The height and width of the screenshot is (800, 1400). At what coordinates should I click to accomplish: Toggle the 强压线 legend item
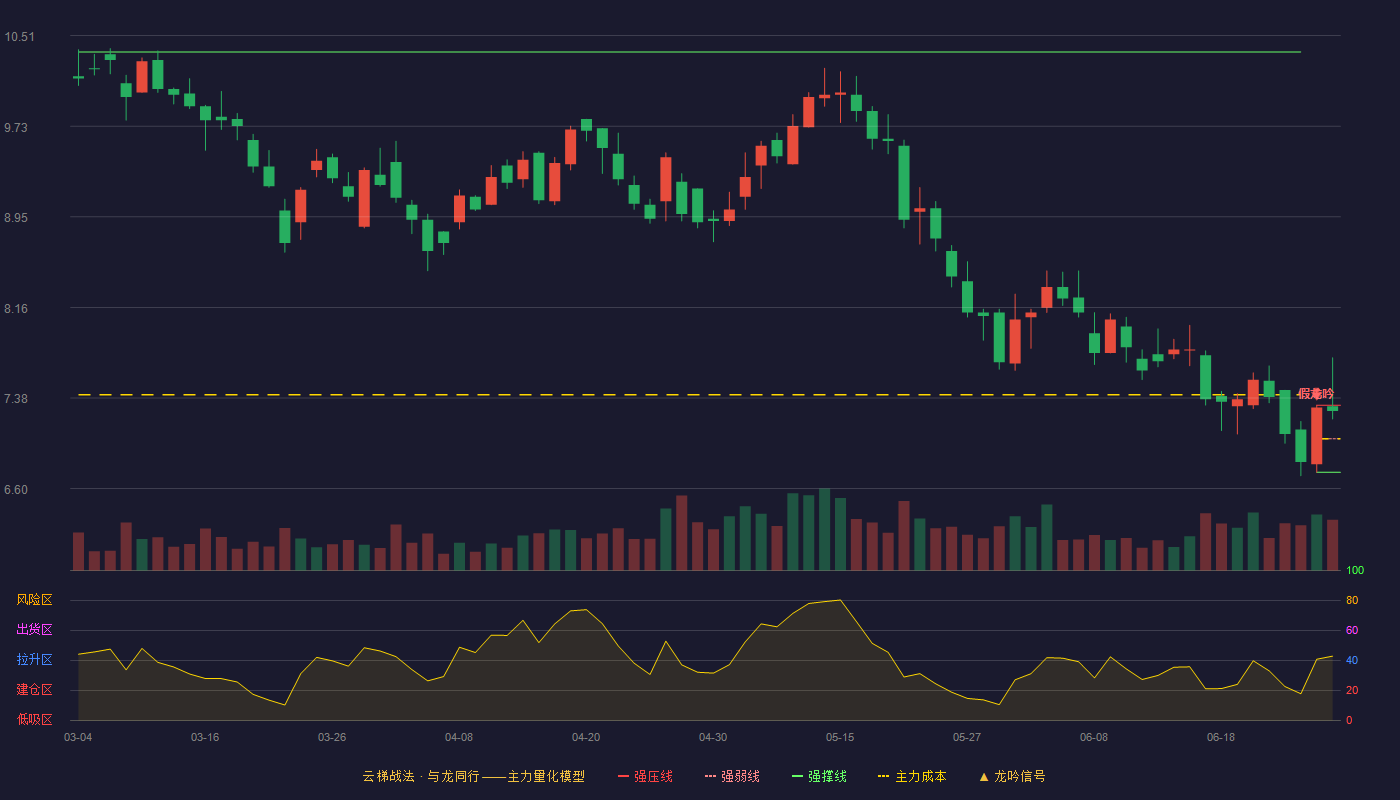click(645, 776)
